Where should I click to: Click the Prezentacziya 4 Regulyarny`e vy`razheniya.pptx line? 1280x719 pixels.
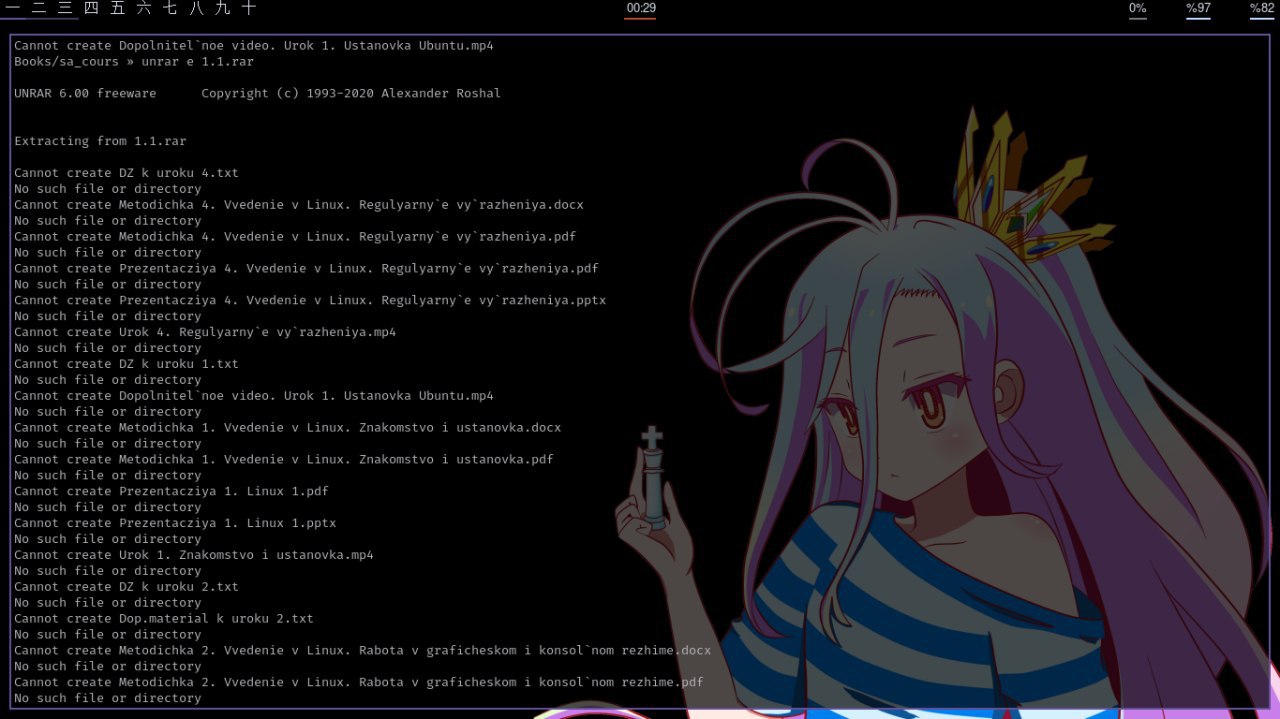point(310,300)
